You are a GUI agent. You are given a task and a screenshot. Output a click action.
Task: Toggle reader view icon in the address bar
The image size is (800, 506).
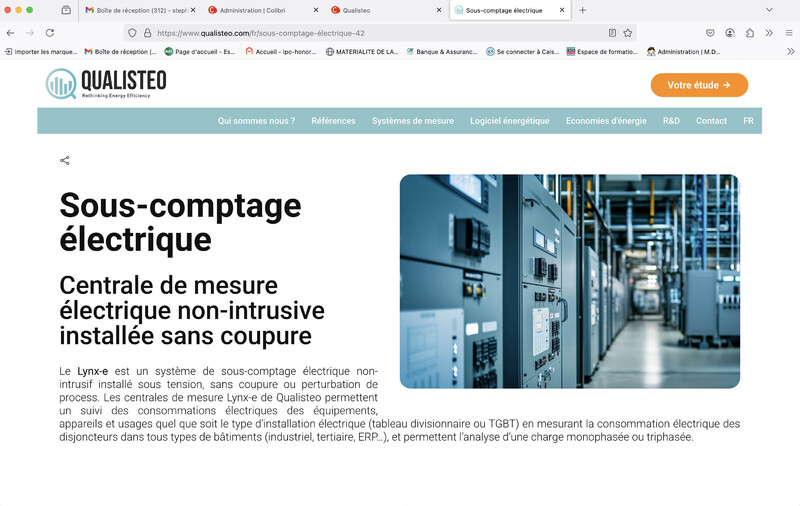[612, 33]
